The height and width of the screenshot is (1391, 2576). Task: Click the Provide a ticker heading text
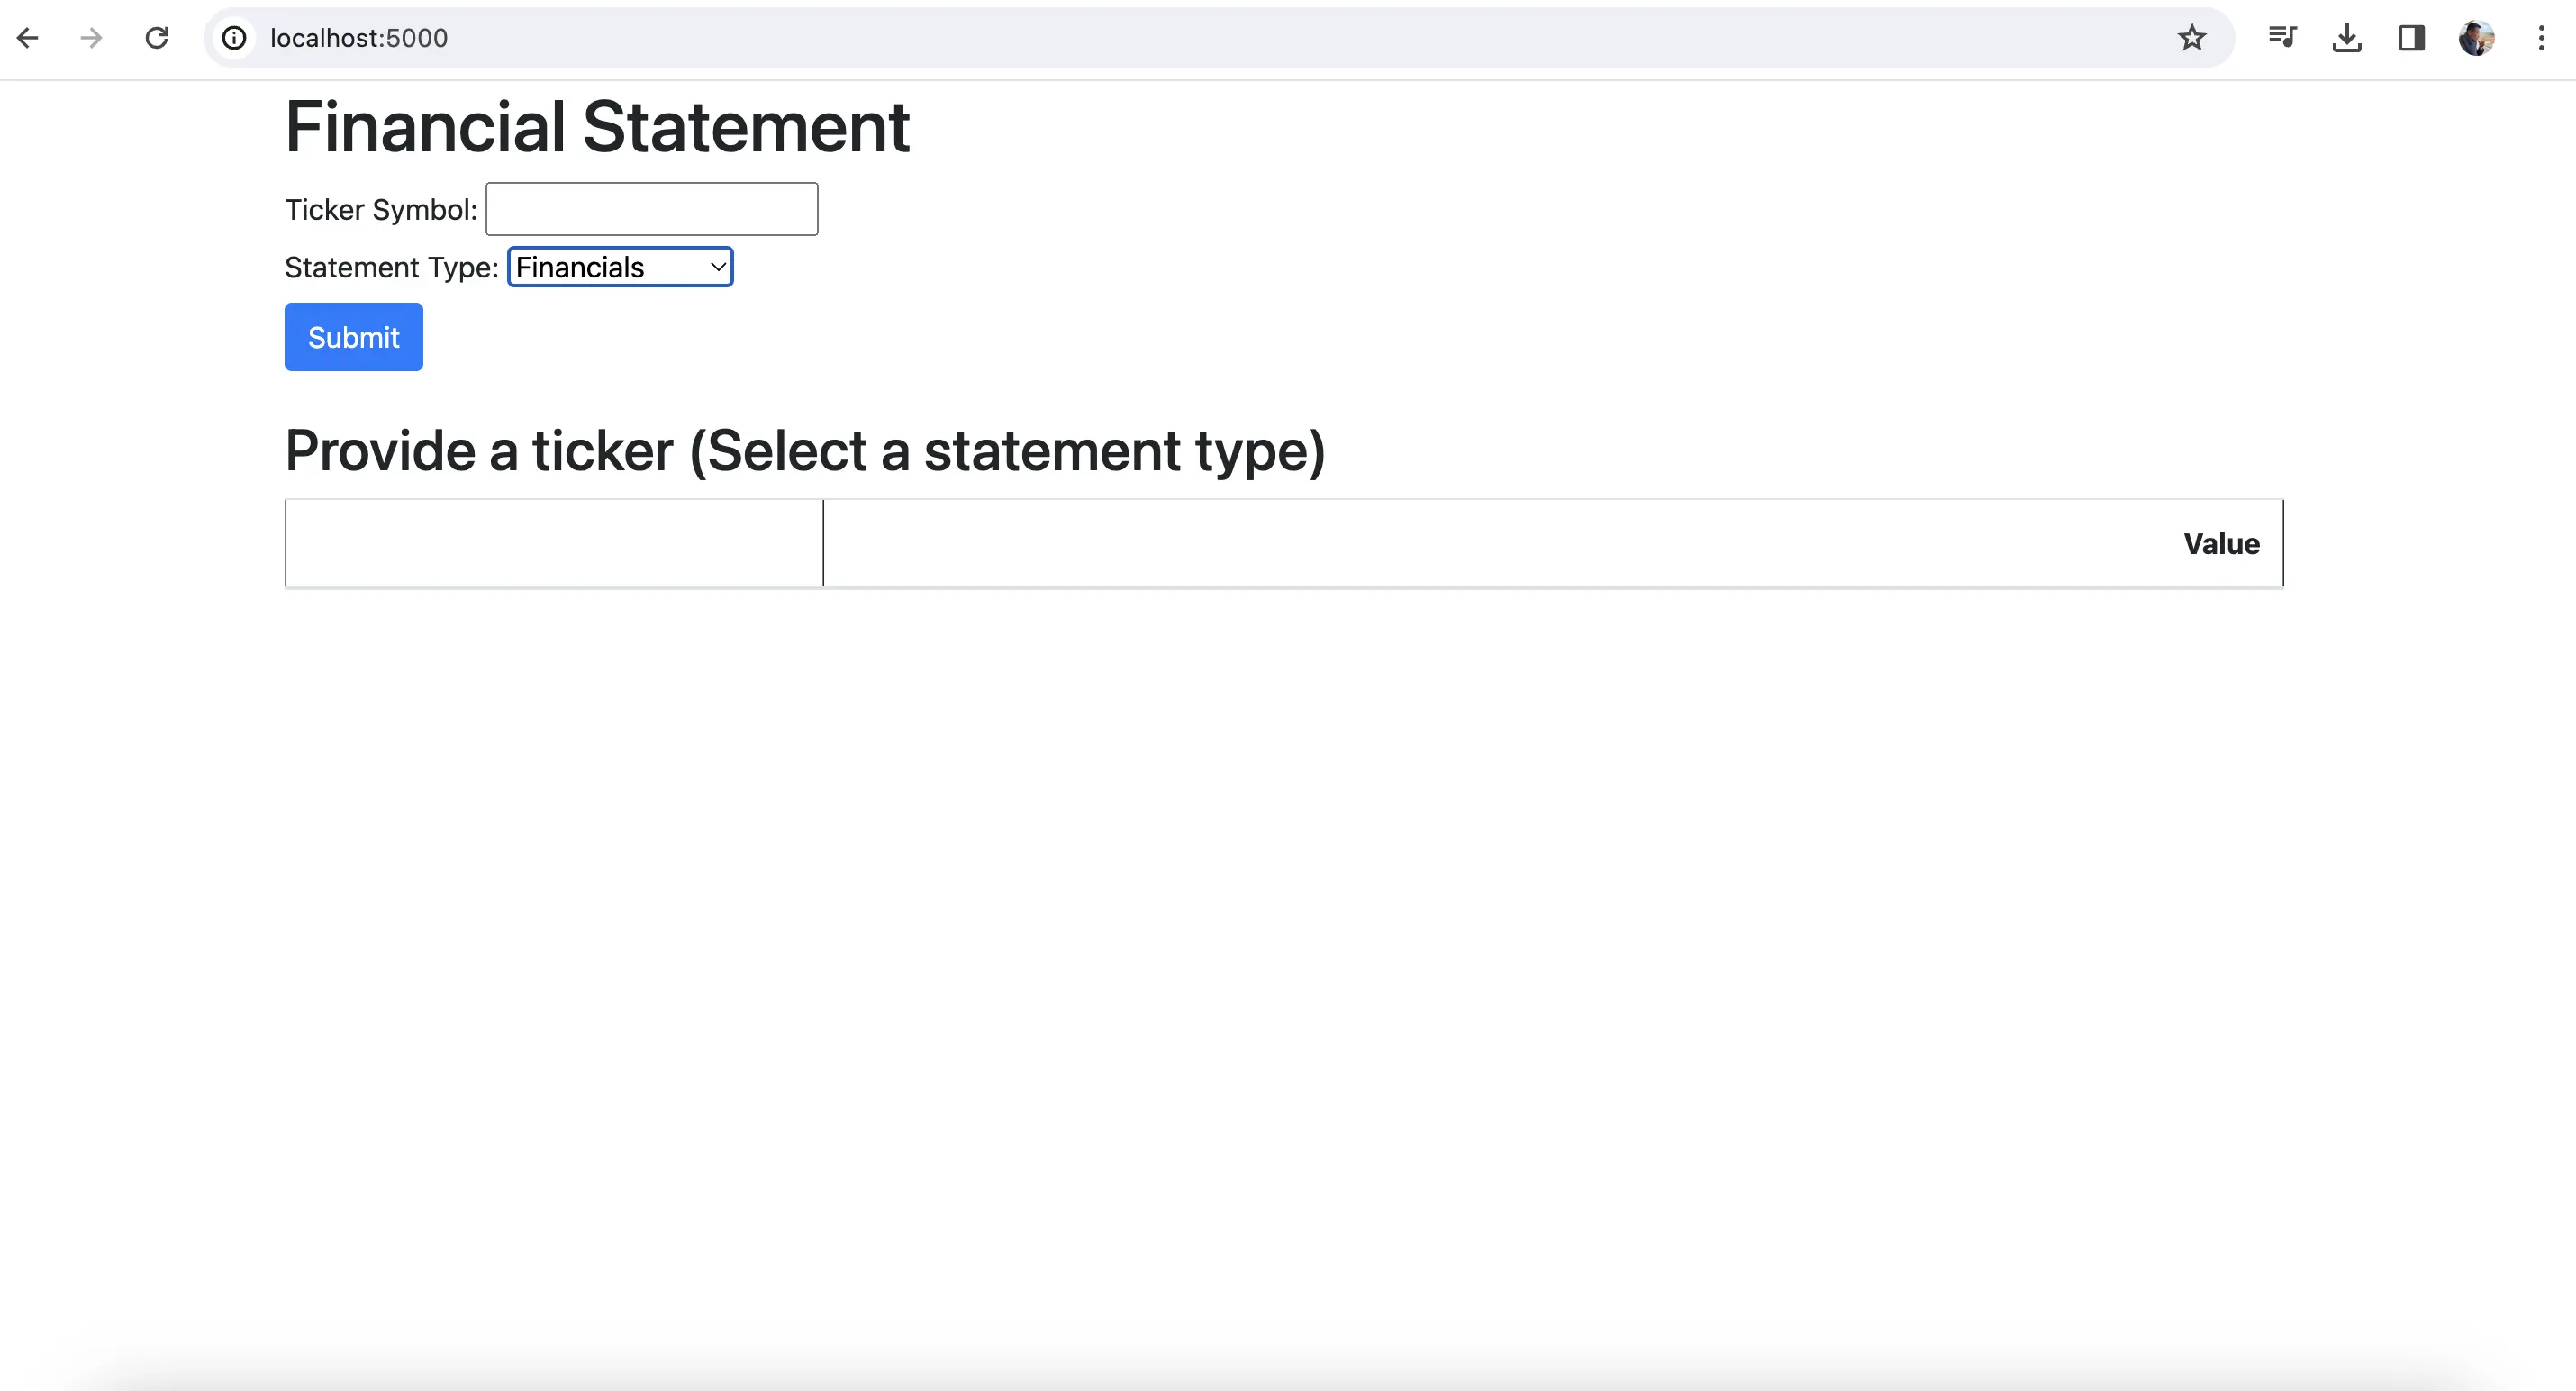click(x=805, y=451)
